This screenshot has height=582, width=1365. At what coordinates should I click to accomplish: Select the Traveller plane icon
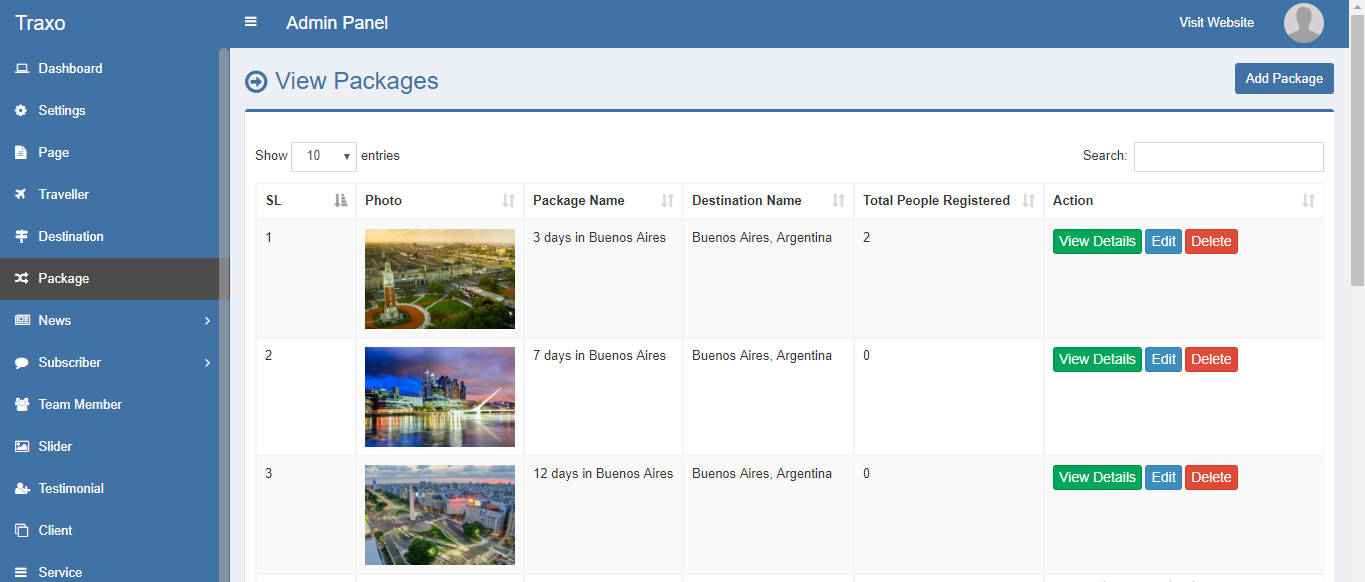pos(21,195)
